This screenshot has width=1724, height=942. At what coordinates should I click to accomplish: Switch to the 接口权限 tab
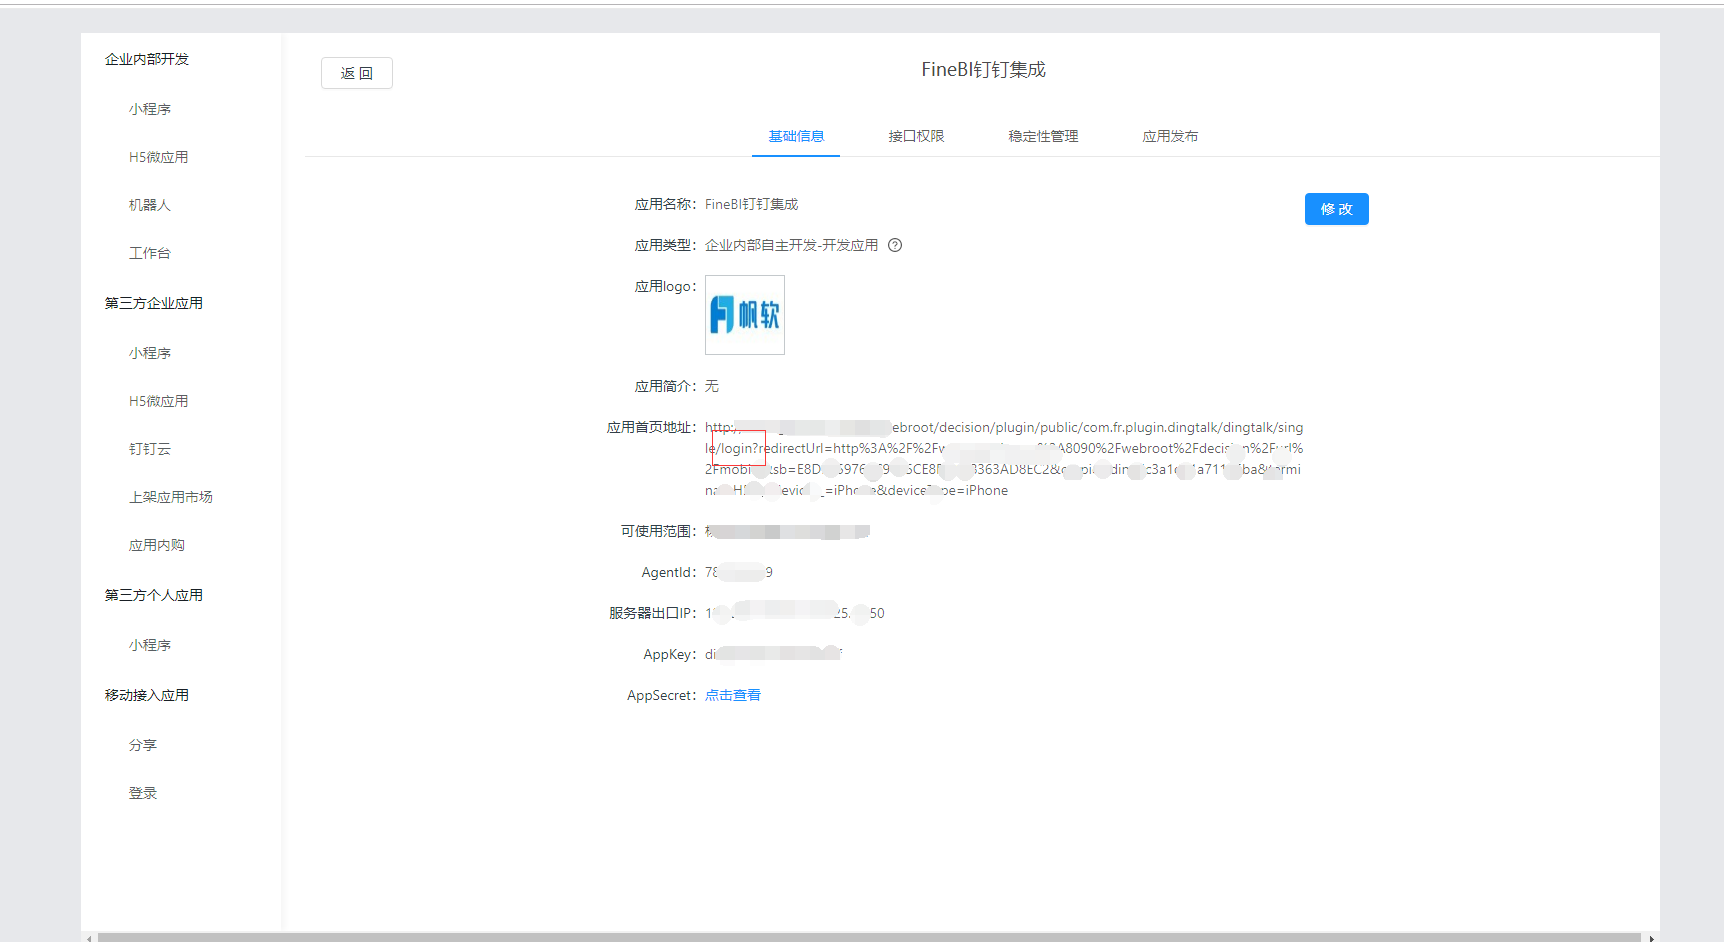[916, 136]
